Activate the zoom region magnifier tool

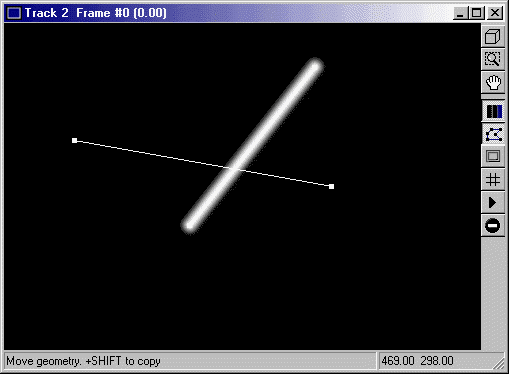(x=493, y=59)
